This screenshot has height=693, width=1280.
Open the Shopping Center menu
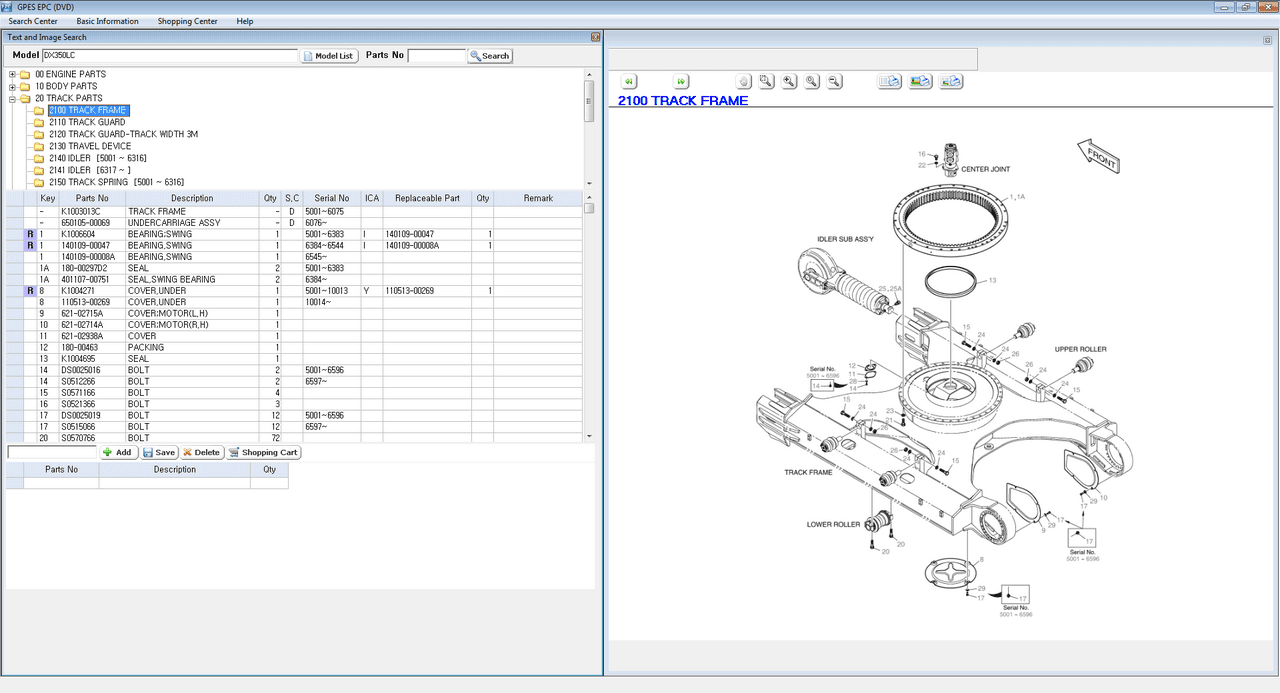tap(187, 20)
